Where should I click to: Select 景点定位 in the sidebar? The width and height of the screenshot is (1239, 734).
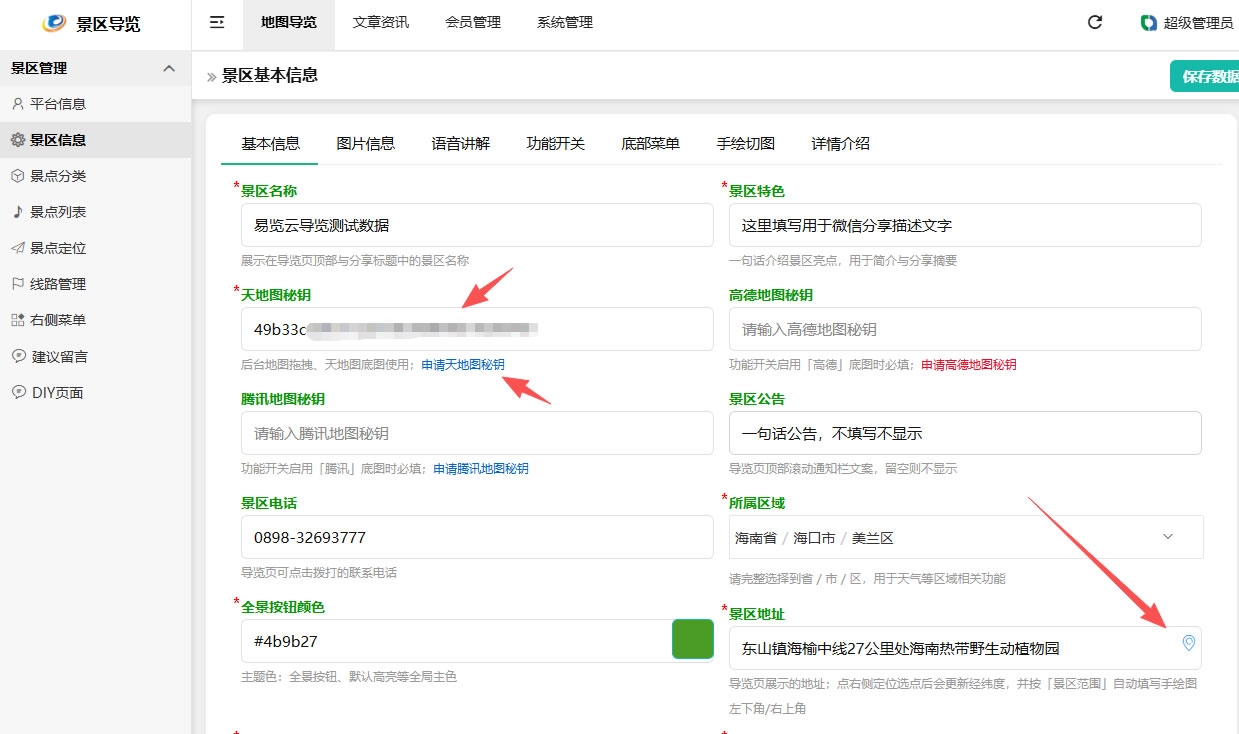[95, 248]
